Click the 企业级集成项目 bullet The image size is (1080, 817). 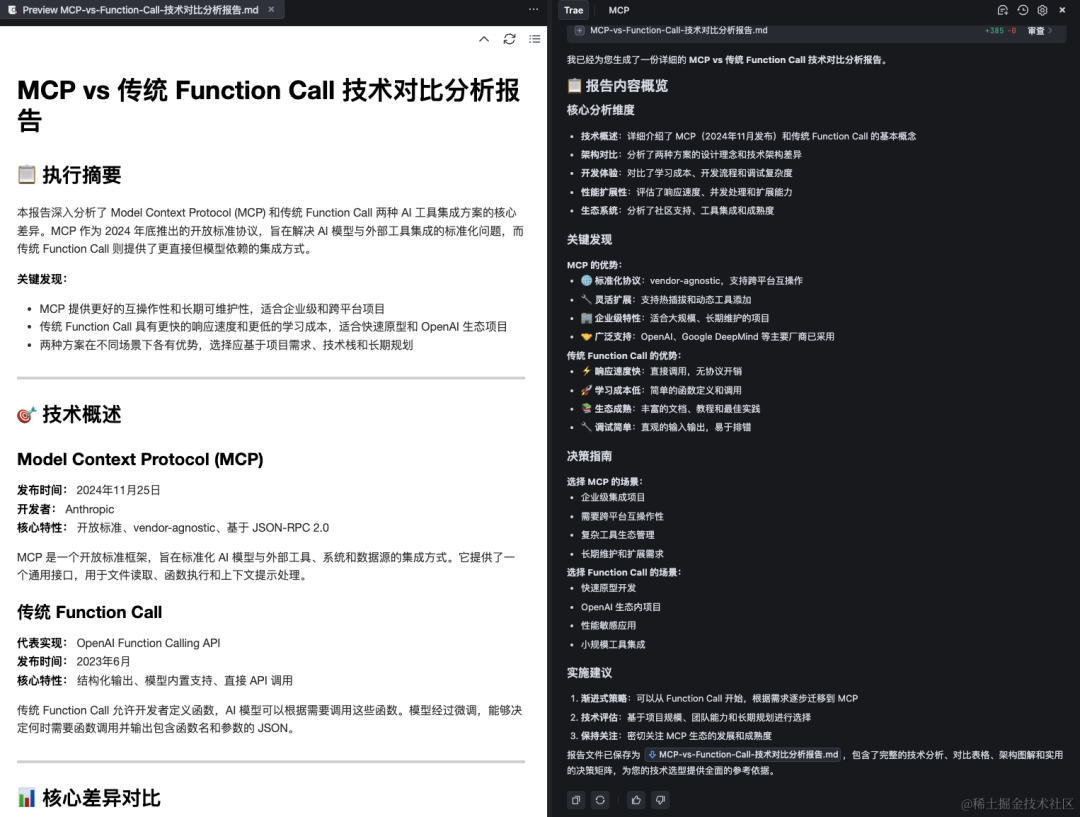(613, 497)
